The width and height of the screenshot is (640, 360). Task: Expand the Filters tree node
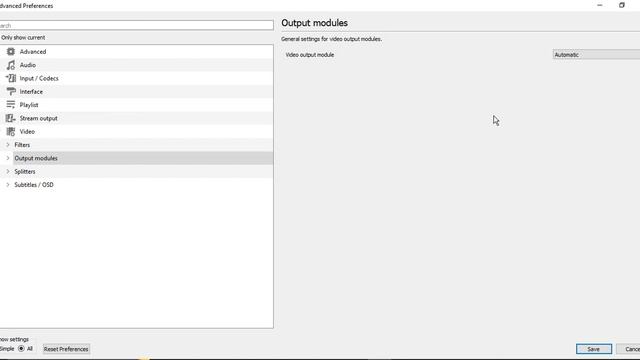[7, 145]
